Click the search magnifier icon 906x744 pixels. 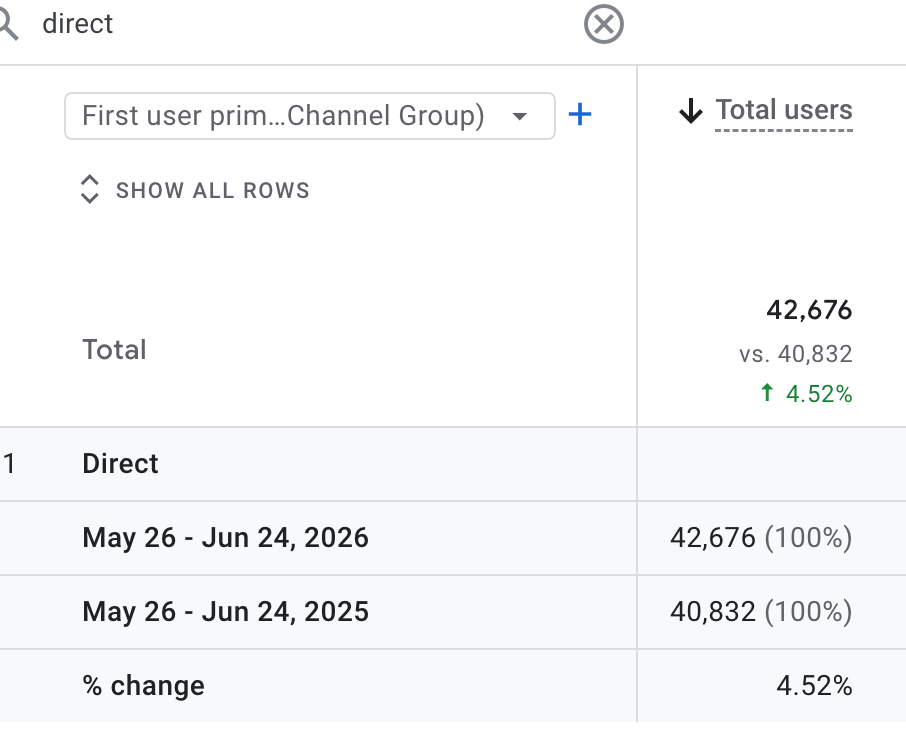(8, 25)
